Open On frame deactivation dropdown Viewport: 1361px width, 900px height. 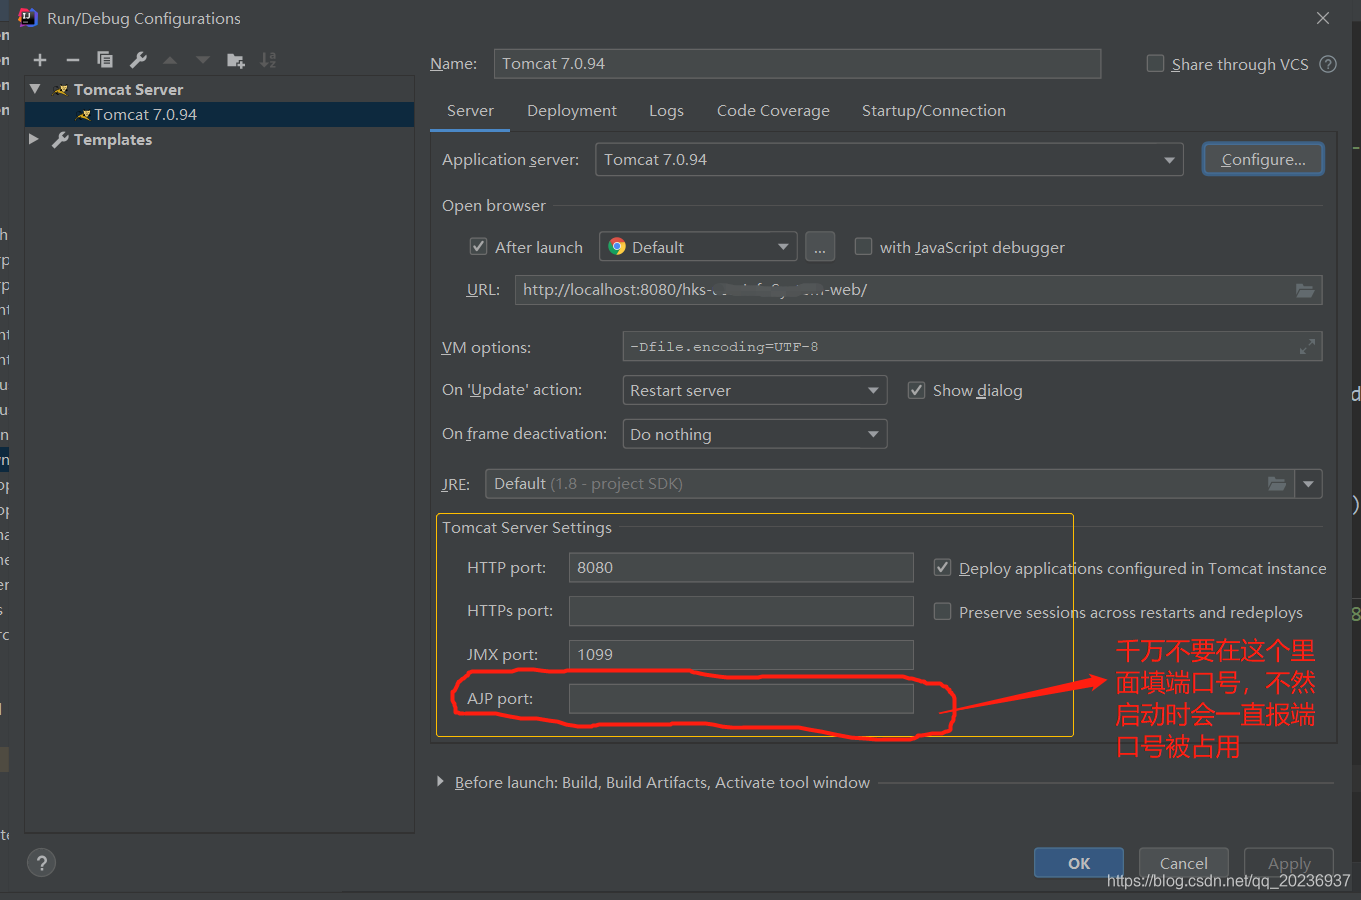click(754, 434)
